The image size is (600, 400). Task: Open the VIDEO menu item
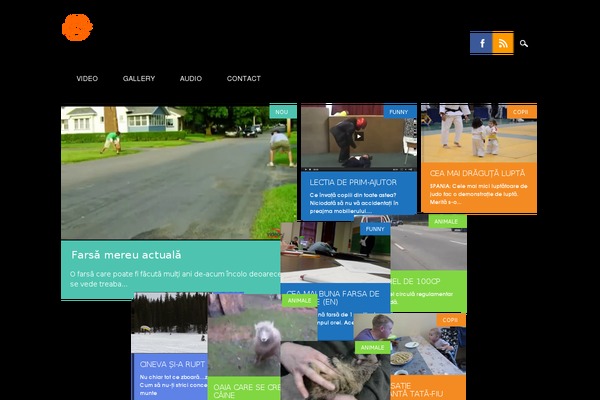[x=87, y=78]
